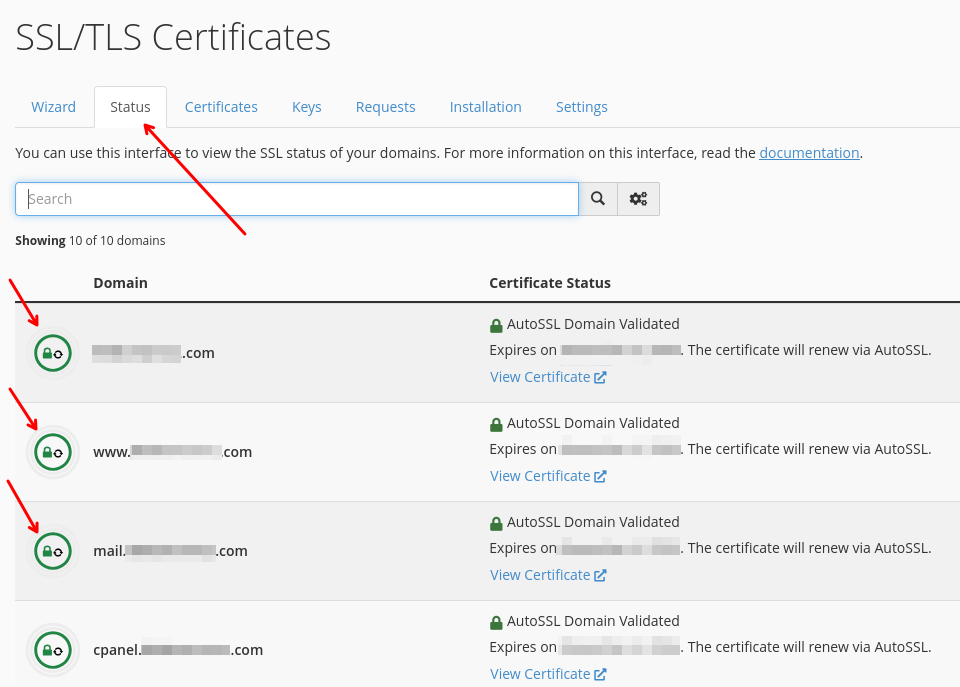Screen dimensions: 960x687
Task: Click the Domain column header
Action: [x=121, y=283]
